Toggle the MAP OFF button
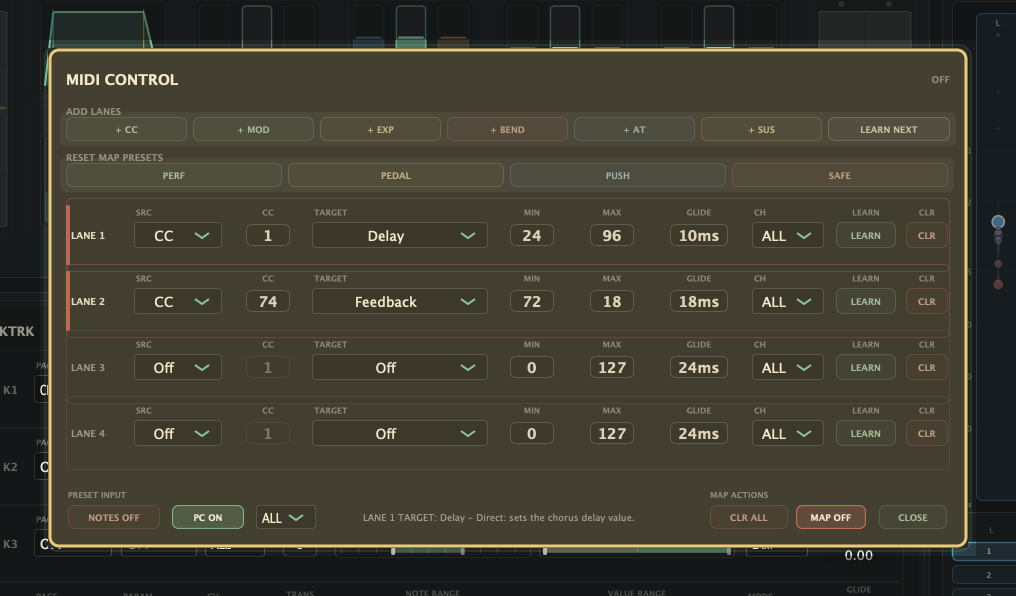The width and height of the screenshot is (1016, 596). point(831,517)
